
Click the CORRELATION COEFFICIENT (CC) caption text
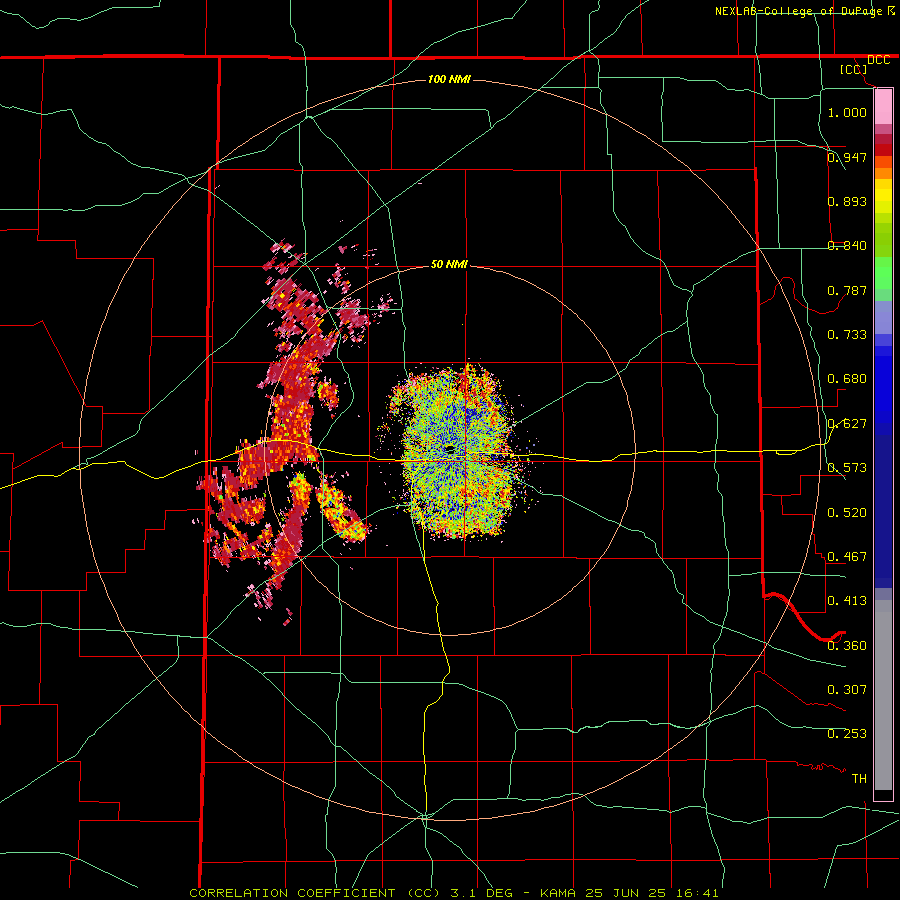point(315,893)
